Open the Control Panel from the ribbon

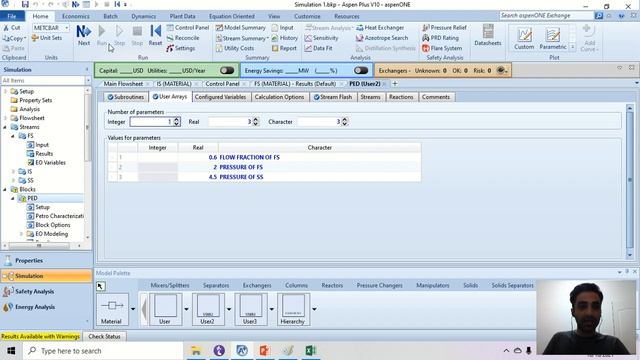[x=188, y=27]
